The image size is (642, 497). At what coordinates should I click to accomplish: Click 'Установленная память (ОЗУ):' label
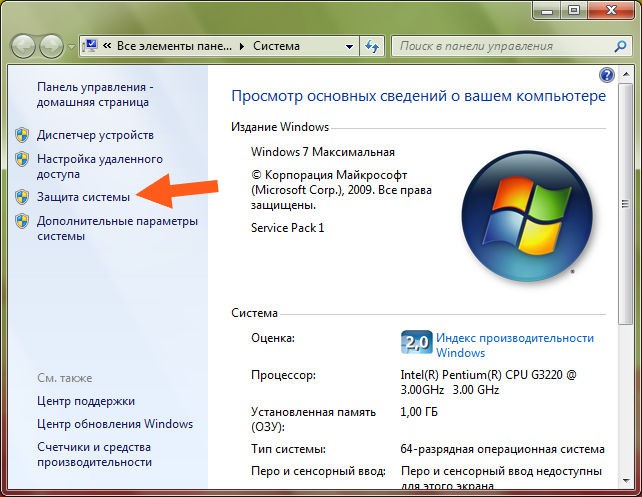[313, 420]
